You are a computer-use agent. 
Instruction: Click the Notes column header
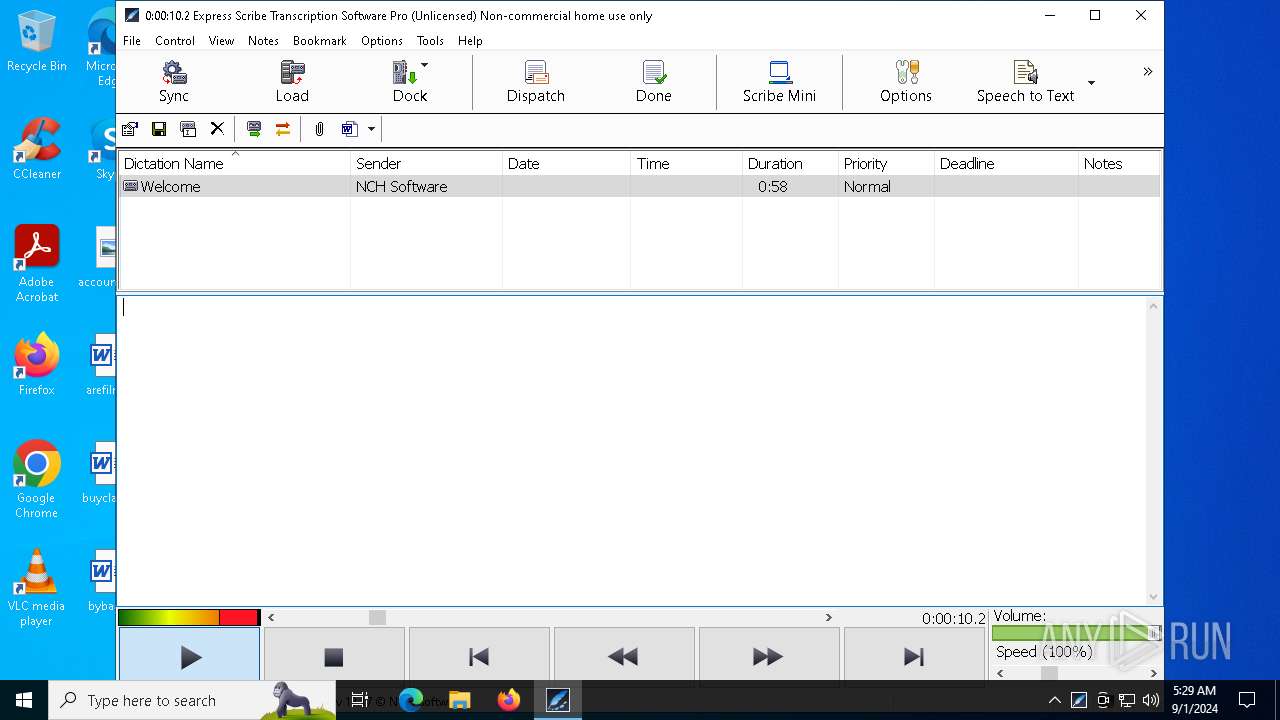click(1119, 164)
